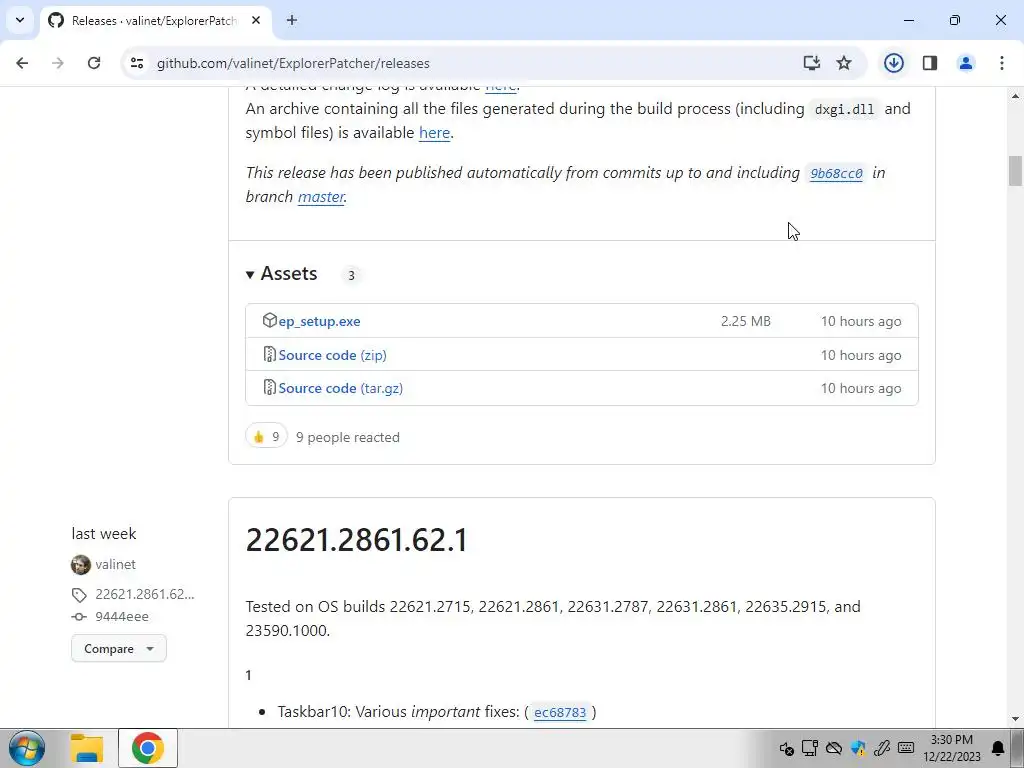Click the commit icon beside 9444eee
The height and width of the screenshot is (768, 1024).
(x=79, y=616)
